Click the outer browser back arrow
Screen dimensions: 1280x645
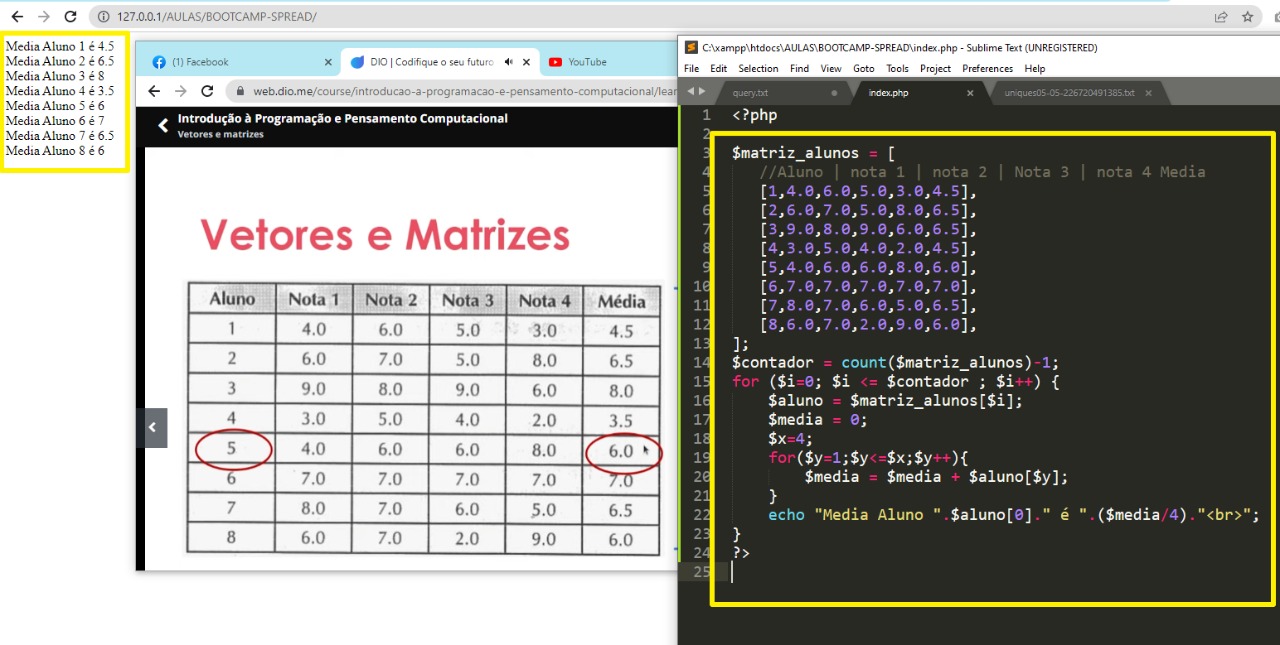(x=17, y=17)
